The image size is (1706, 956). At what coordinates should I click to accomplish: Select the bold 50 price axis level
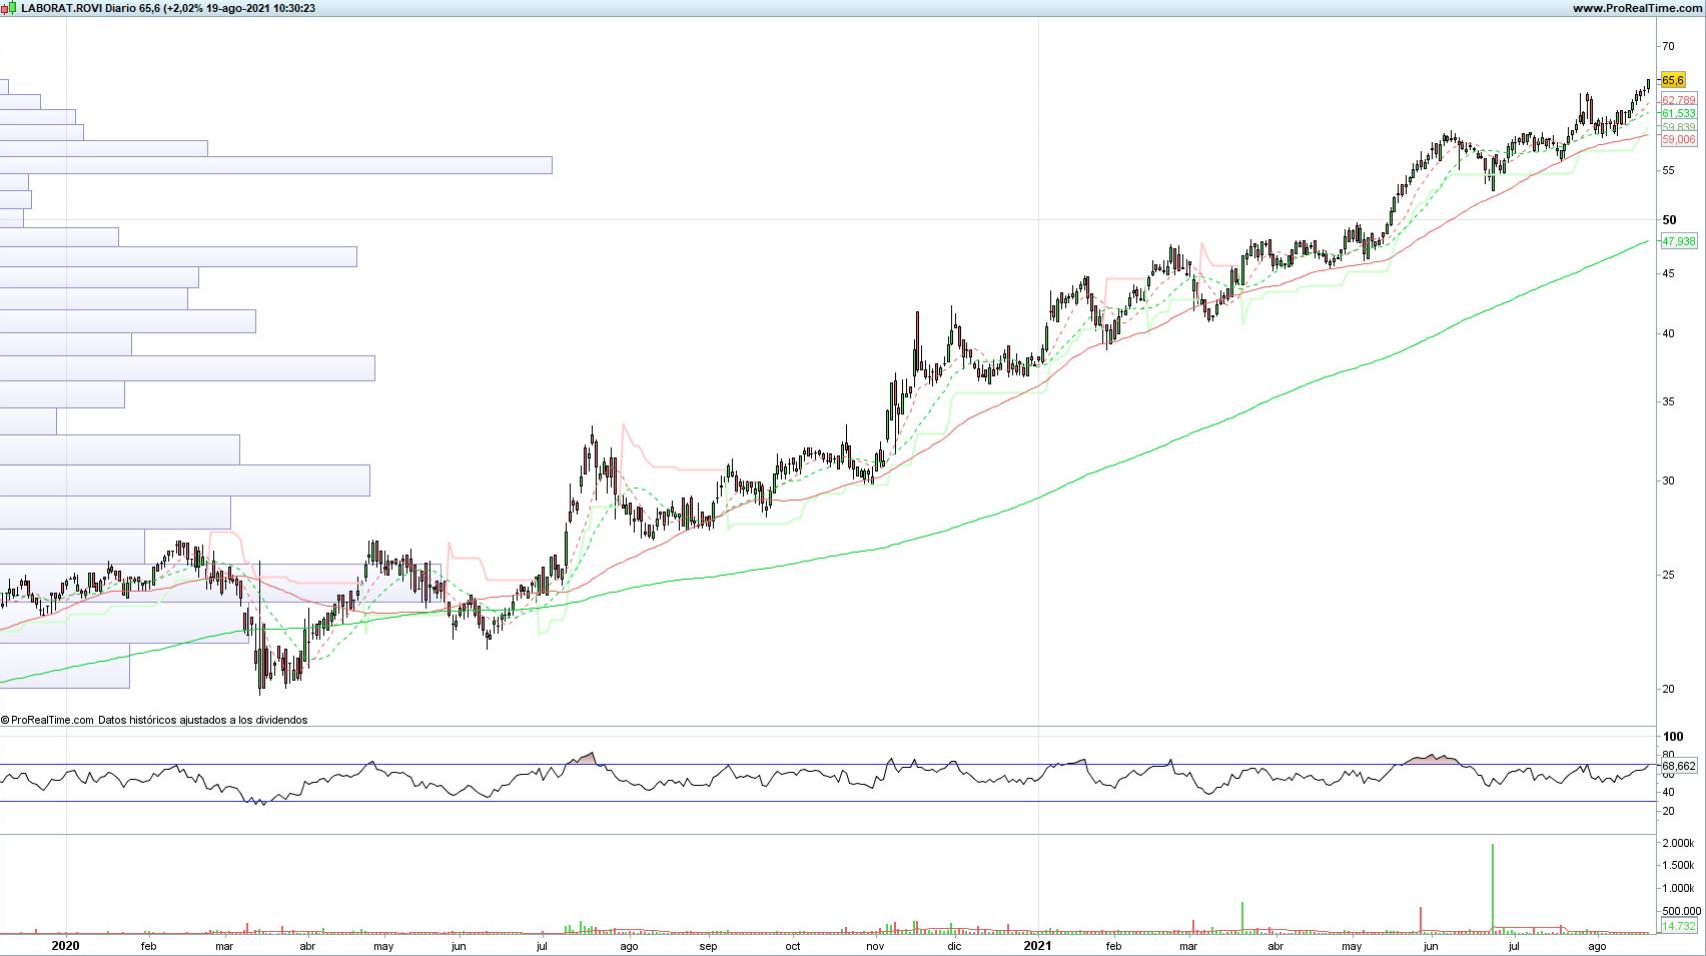[x=1669, y=220]
